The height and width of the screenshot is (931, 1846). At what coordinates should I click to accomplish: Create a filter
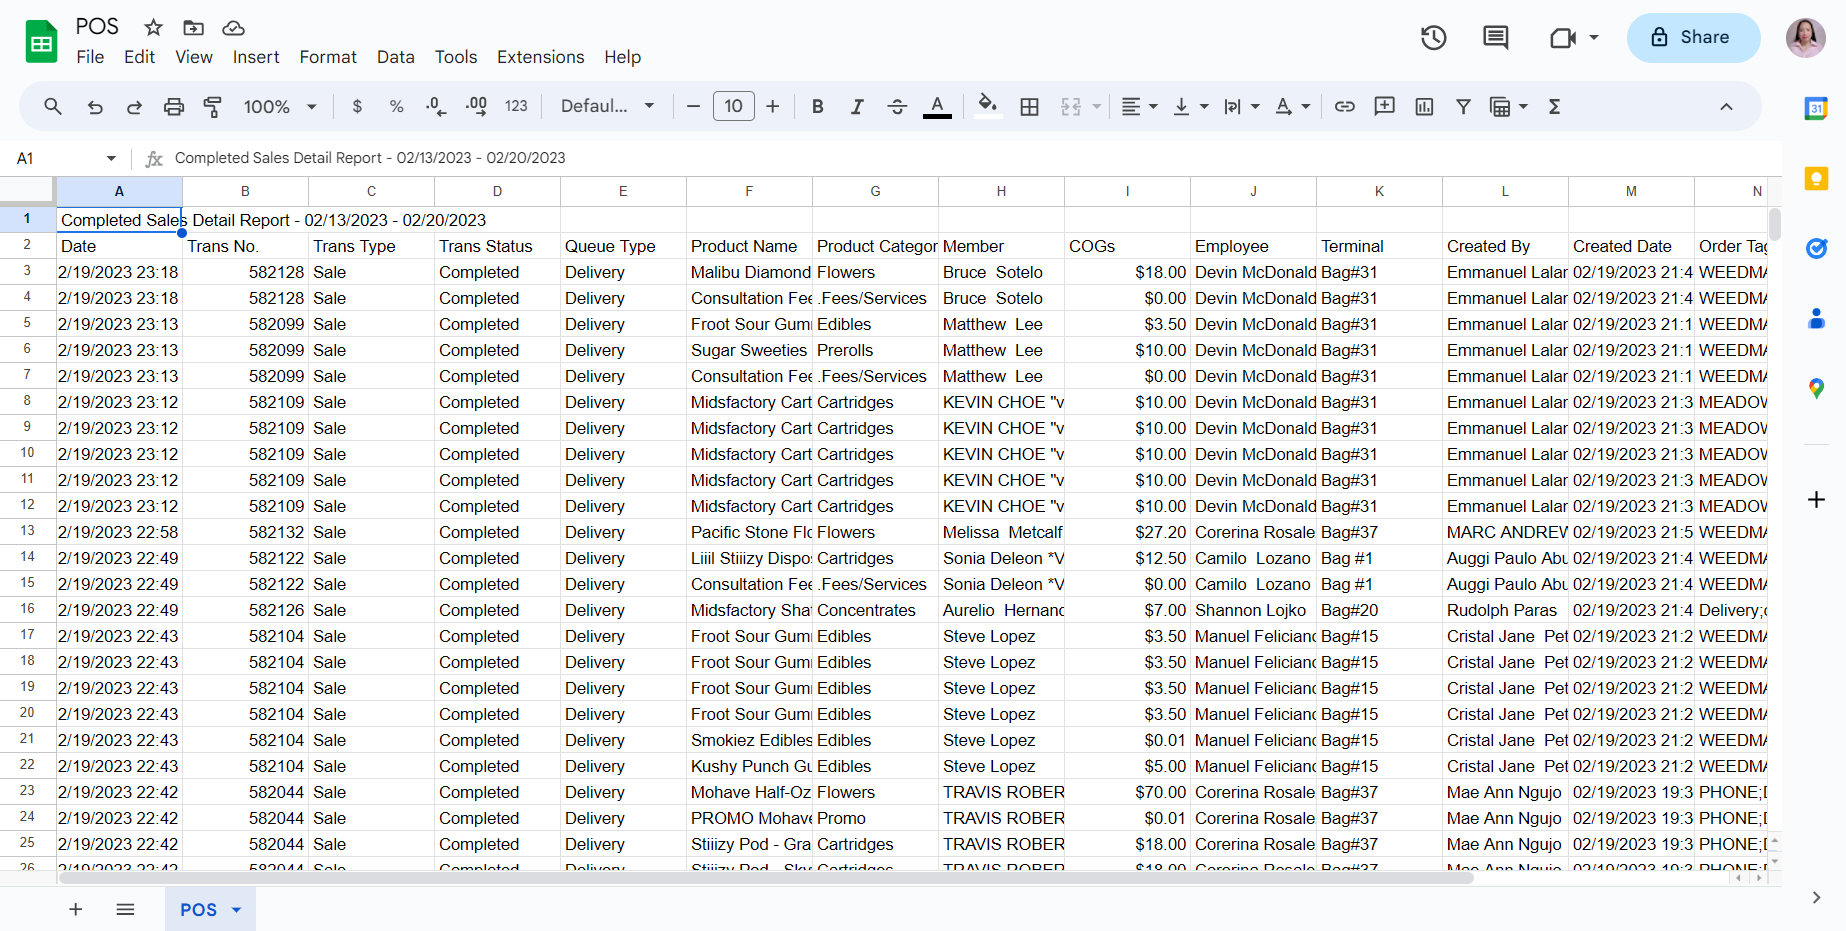1463,106
